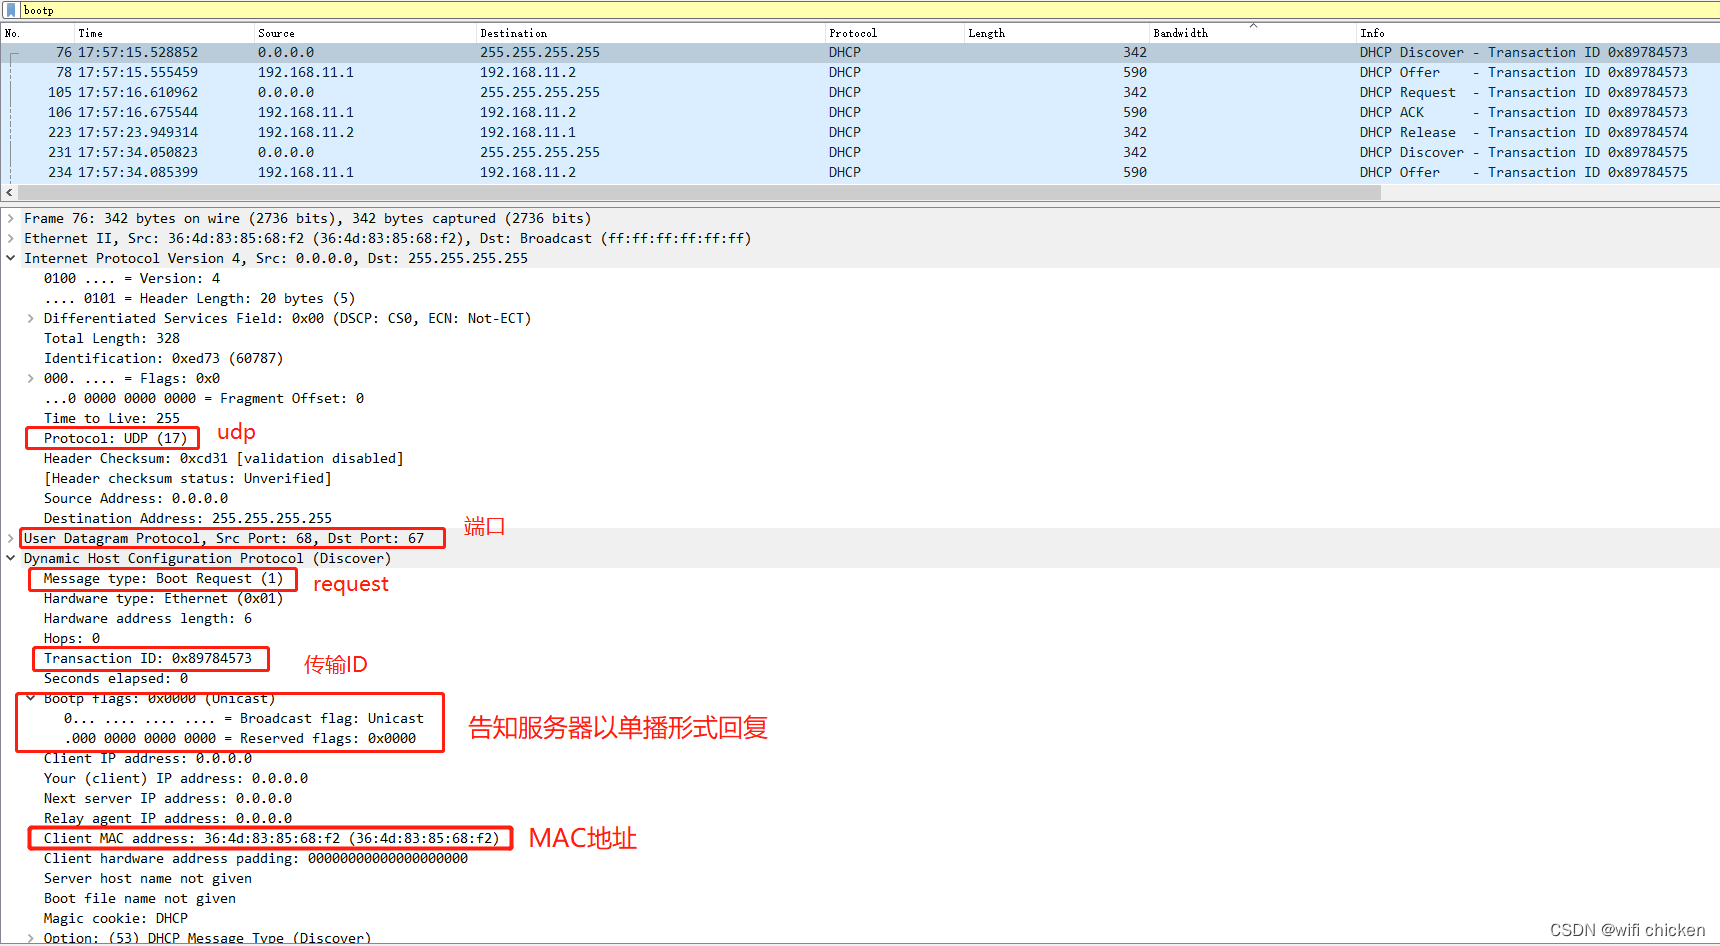1720x946 pixels.
Task: Click the packet list horizontal scrollbar
Action: coord(699,192)
